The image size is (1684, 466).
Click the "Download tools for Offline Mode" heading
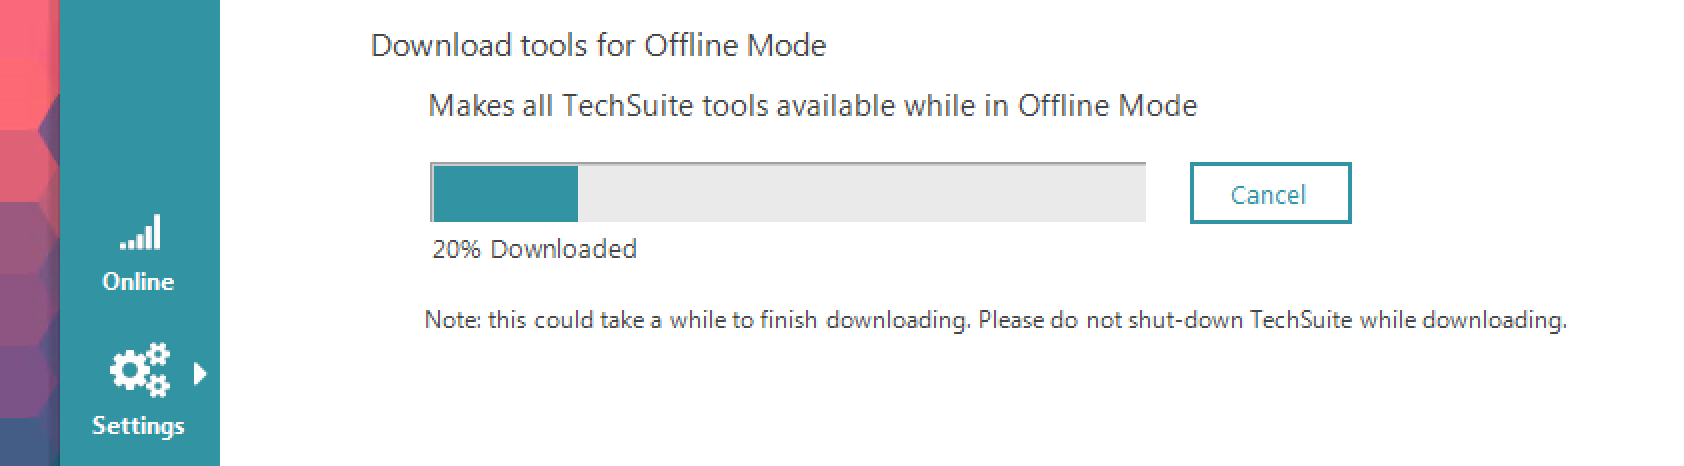598,45
